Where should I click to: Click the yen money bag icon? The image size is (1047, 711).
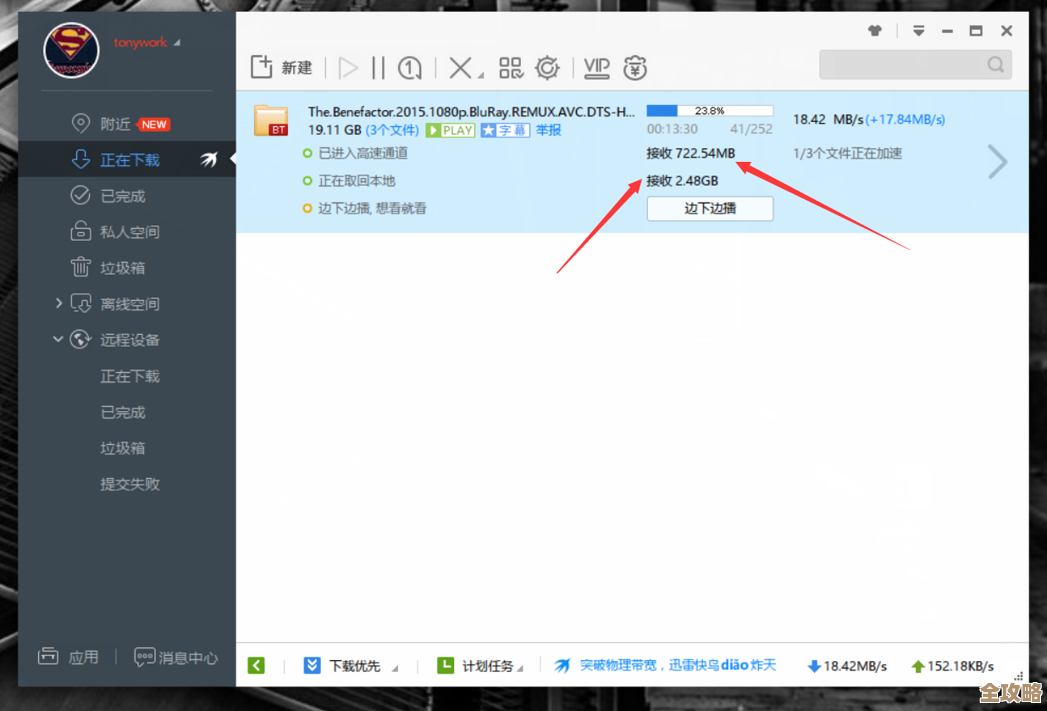click(635, 68)
